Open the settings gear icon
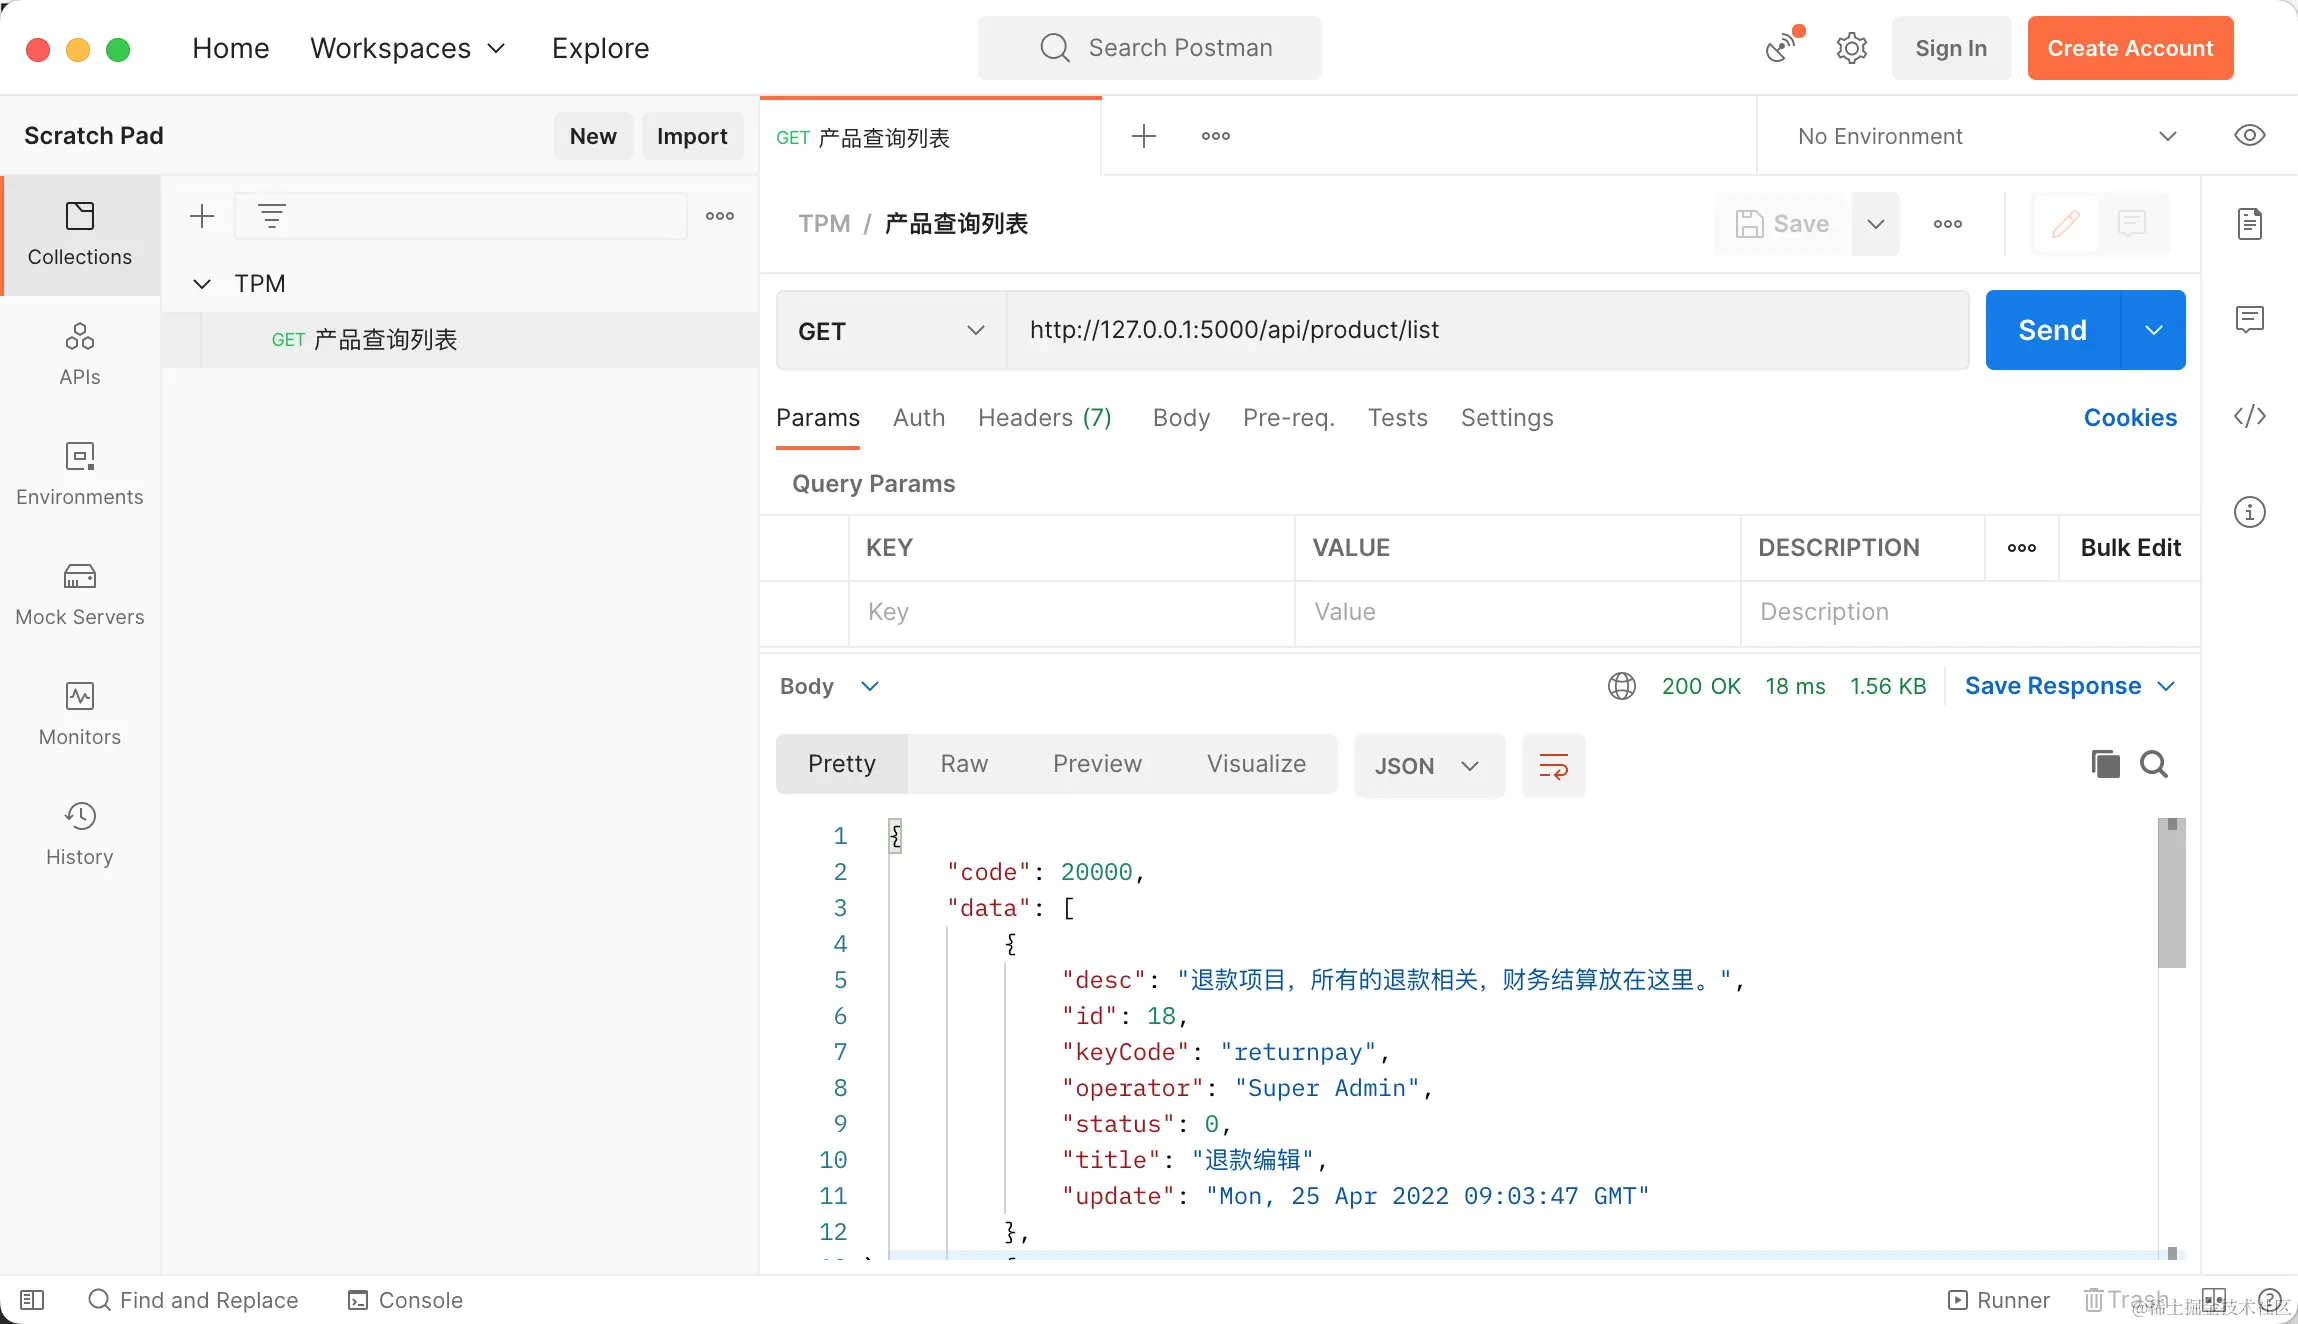 (x=1851, y=48)
